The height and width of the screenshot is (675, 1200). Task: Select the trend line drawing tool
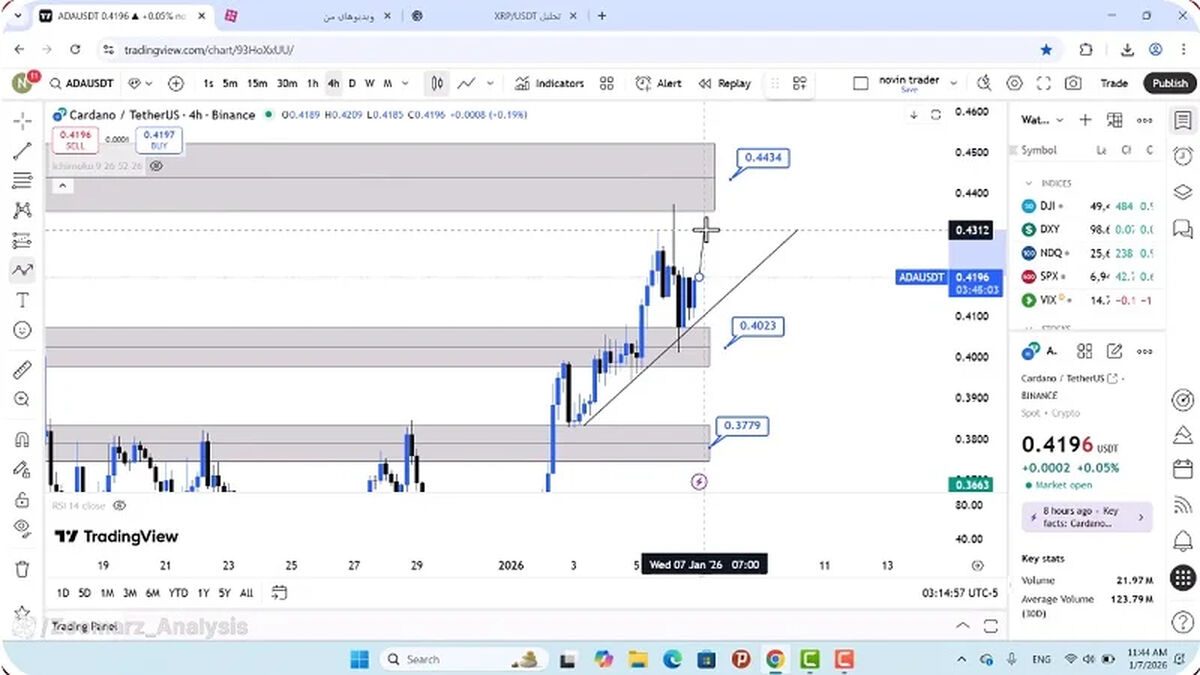pos(22,151)
